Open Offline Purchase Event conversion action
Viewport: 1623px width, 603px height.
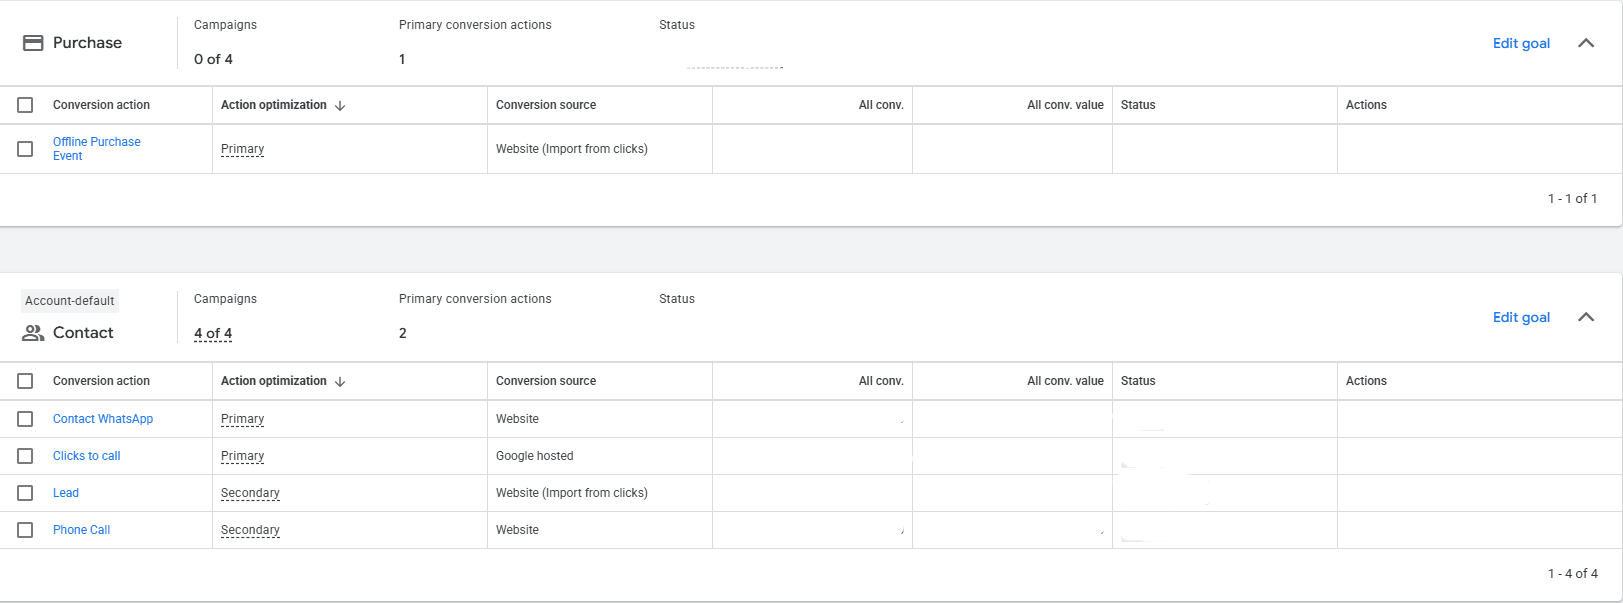pyautogui.click(x=96, y=149)
